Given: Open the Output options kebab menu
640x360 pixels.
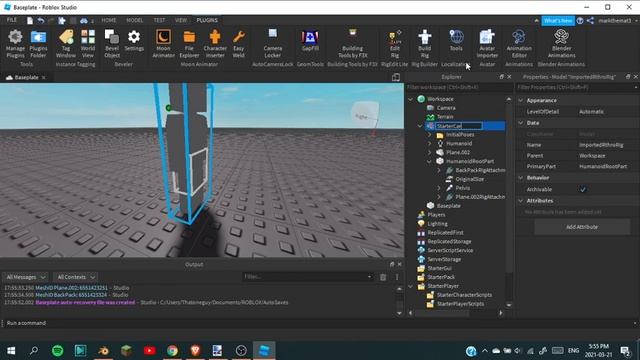Looking at the screenshot, I should click(397, 277).
